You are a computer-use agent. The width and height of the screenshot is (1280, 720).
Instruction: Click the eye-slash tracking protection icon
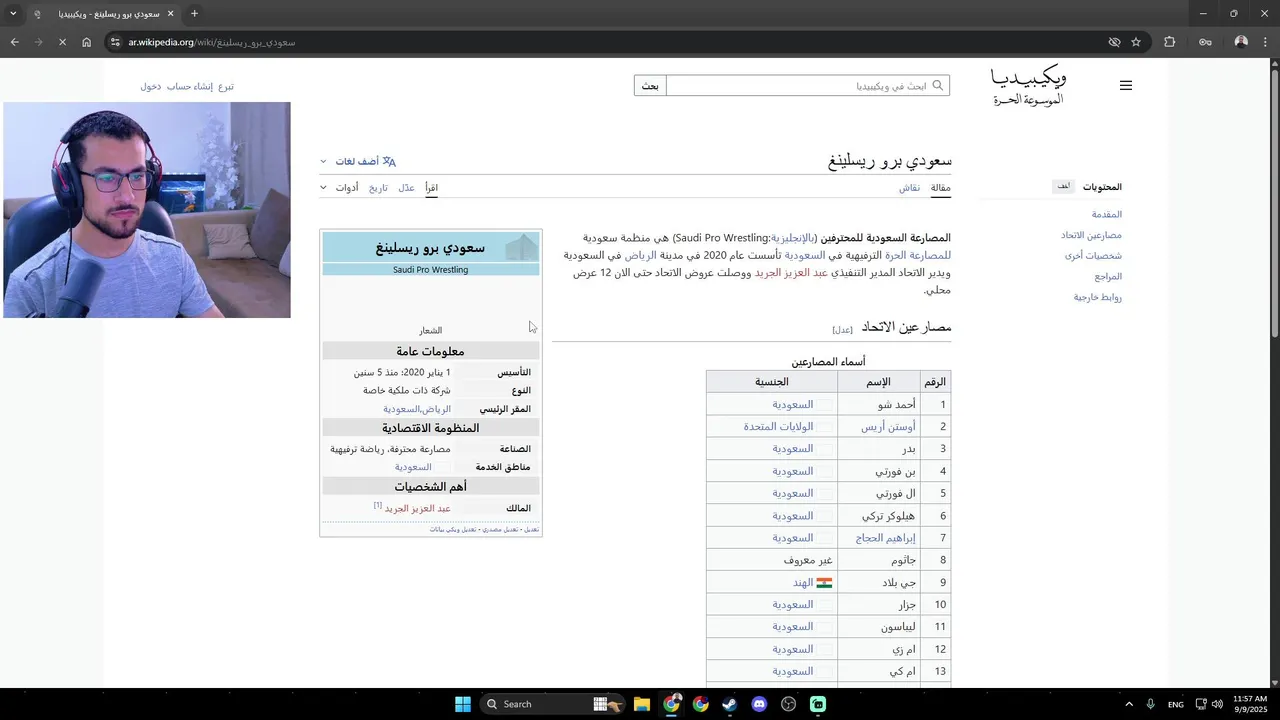1114,42
